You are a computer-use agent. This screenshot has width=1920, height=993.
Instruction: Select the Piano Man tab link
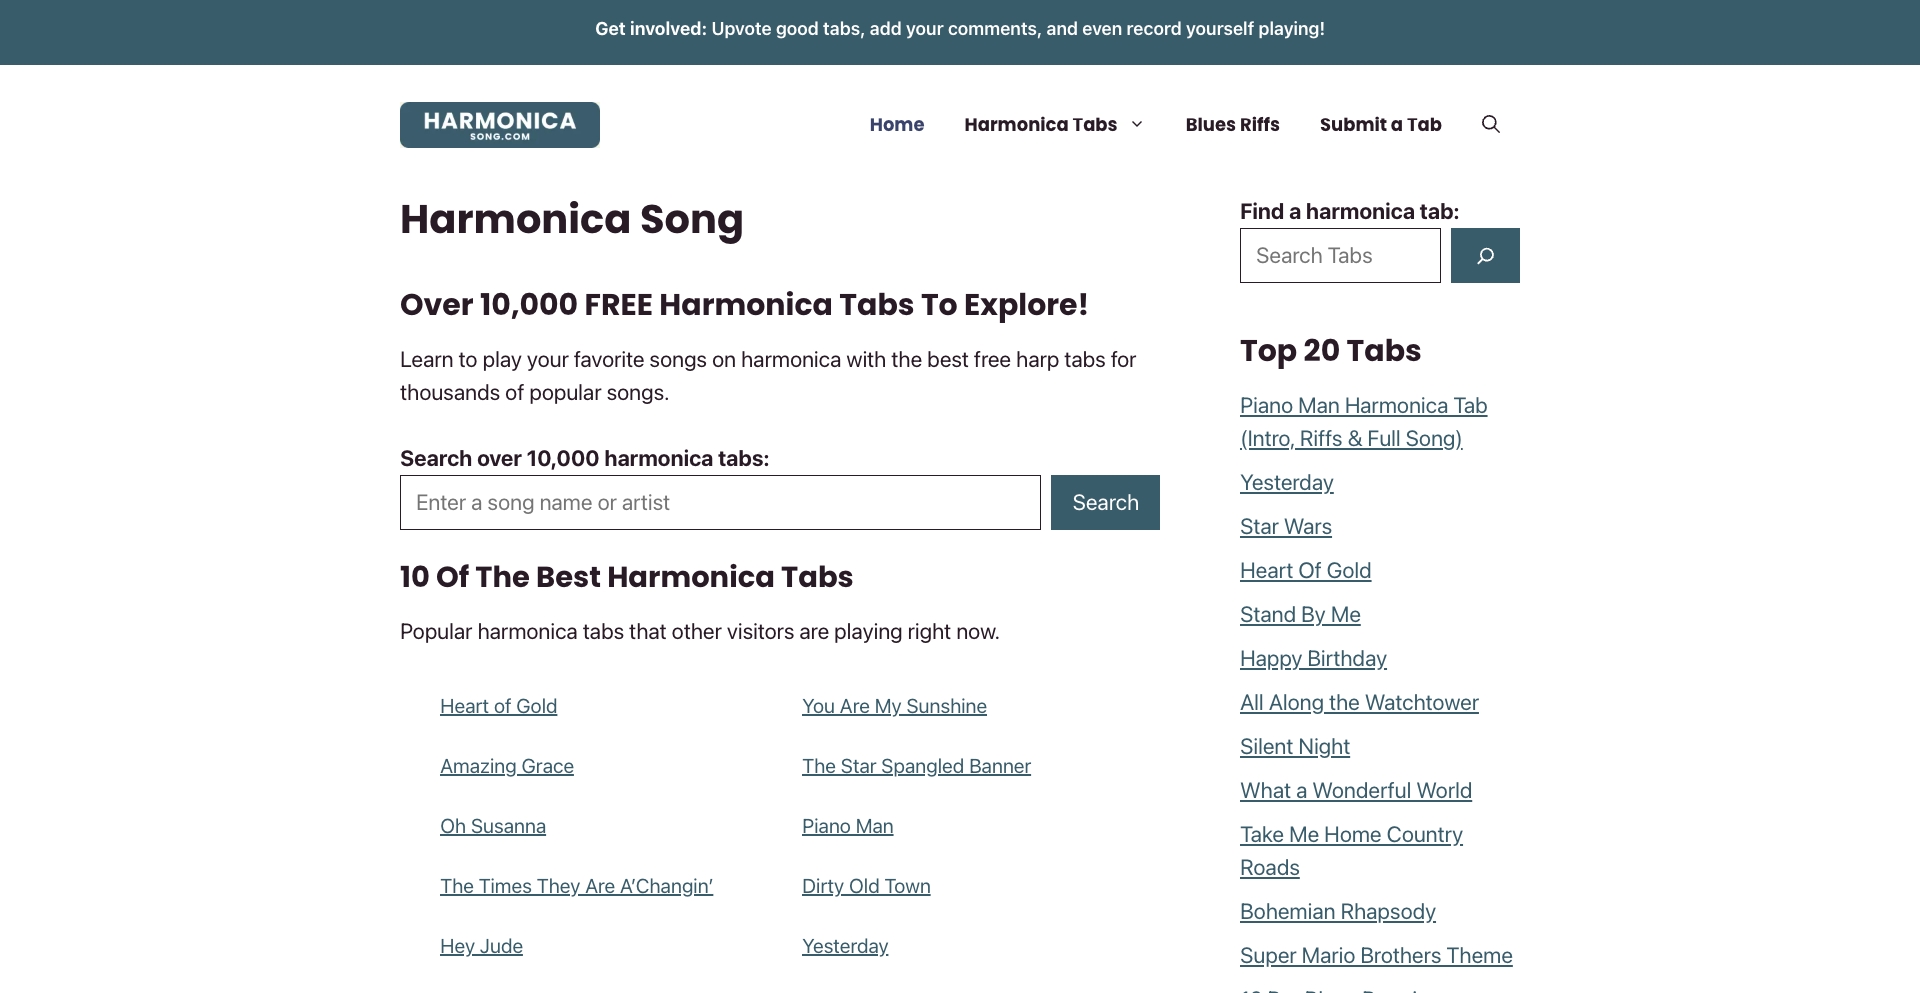point(847,826)
